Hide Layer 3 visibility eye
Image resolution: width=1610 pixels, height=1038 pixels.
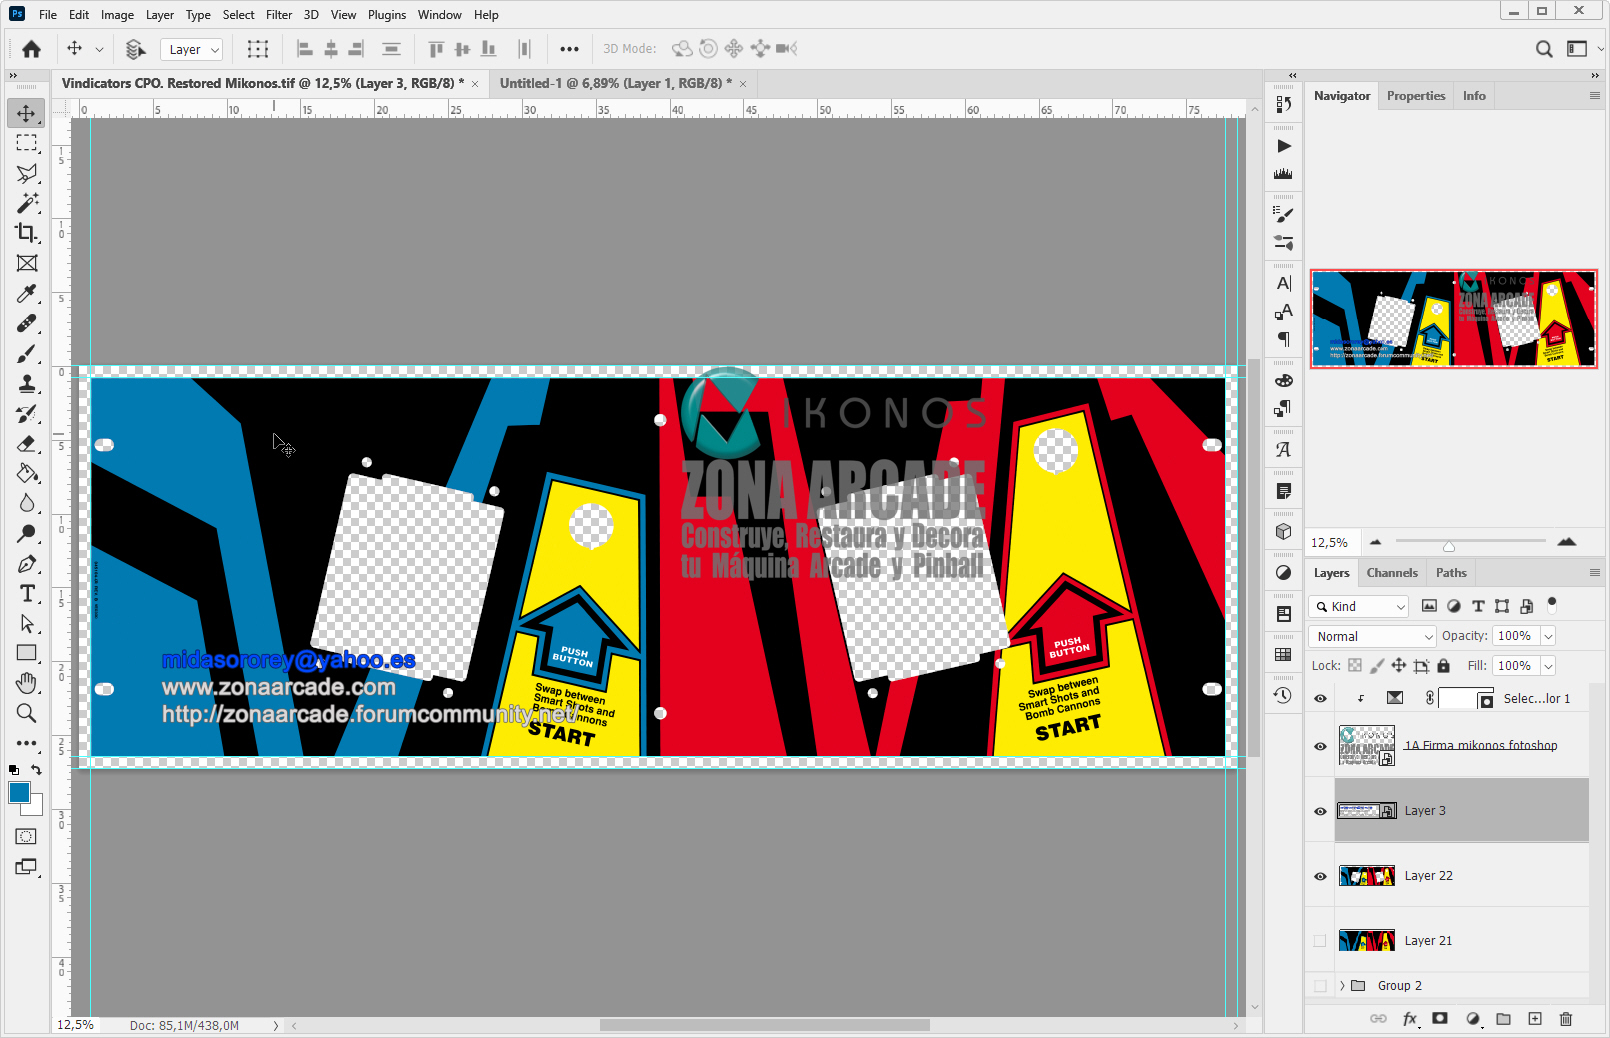1320,811
